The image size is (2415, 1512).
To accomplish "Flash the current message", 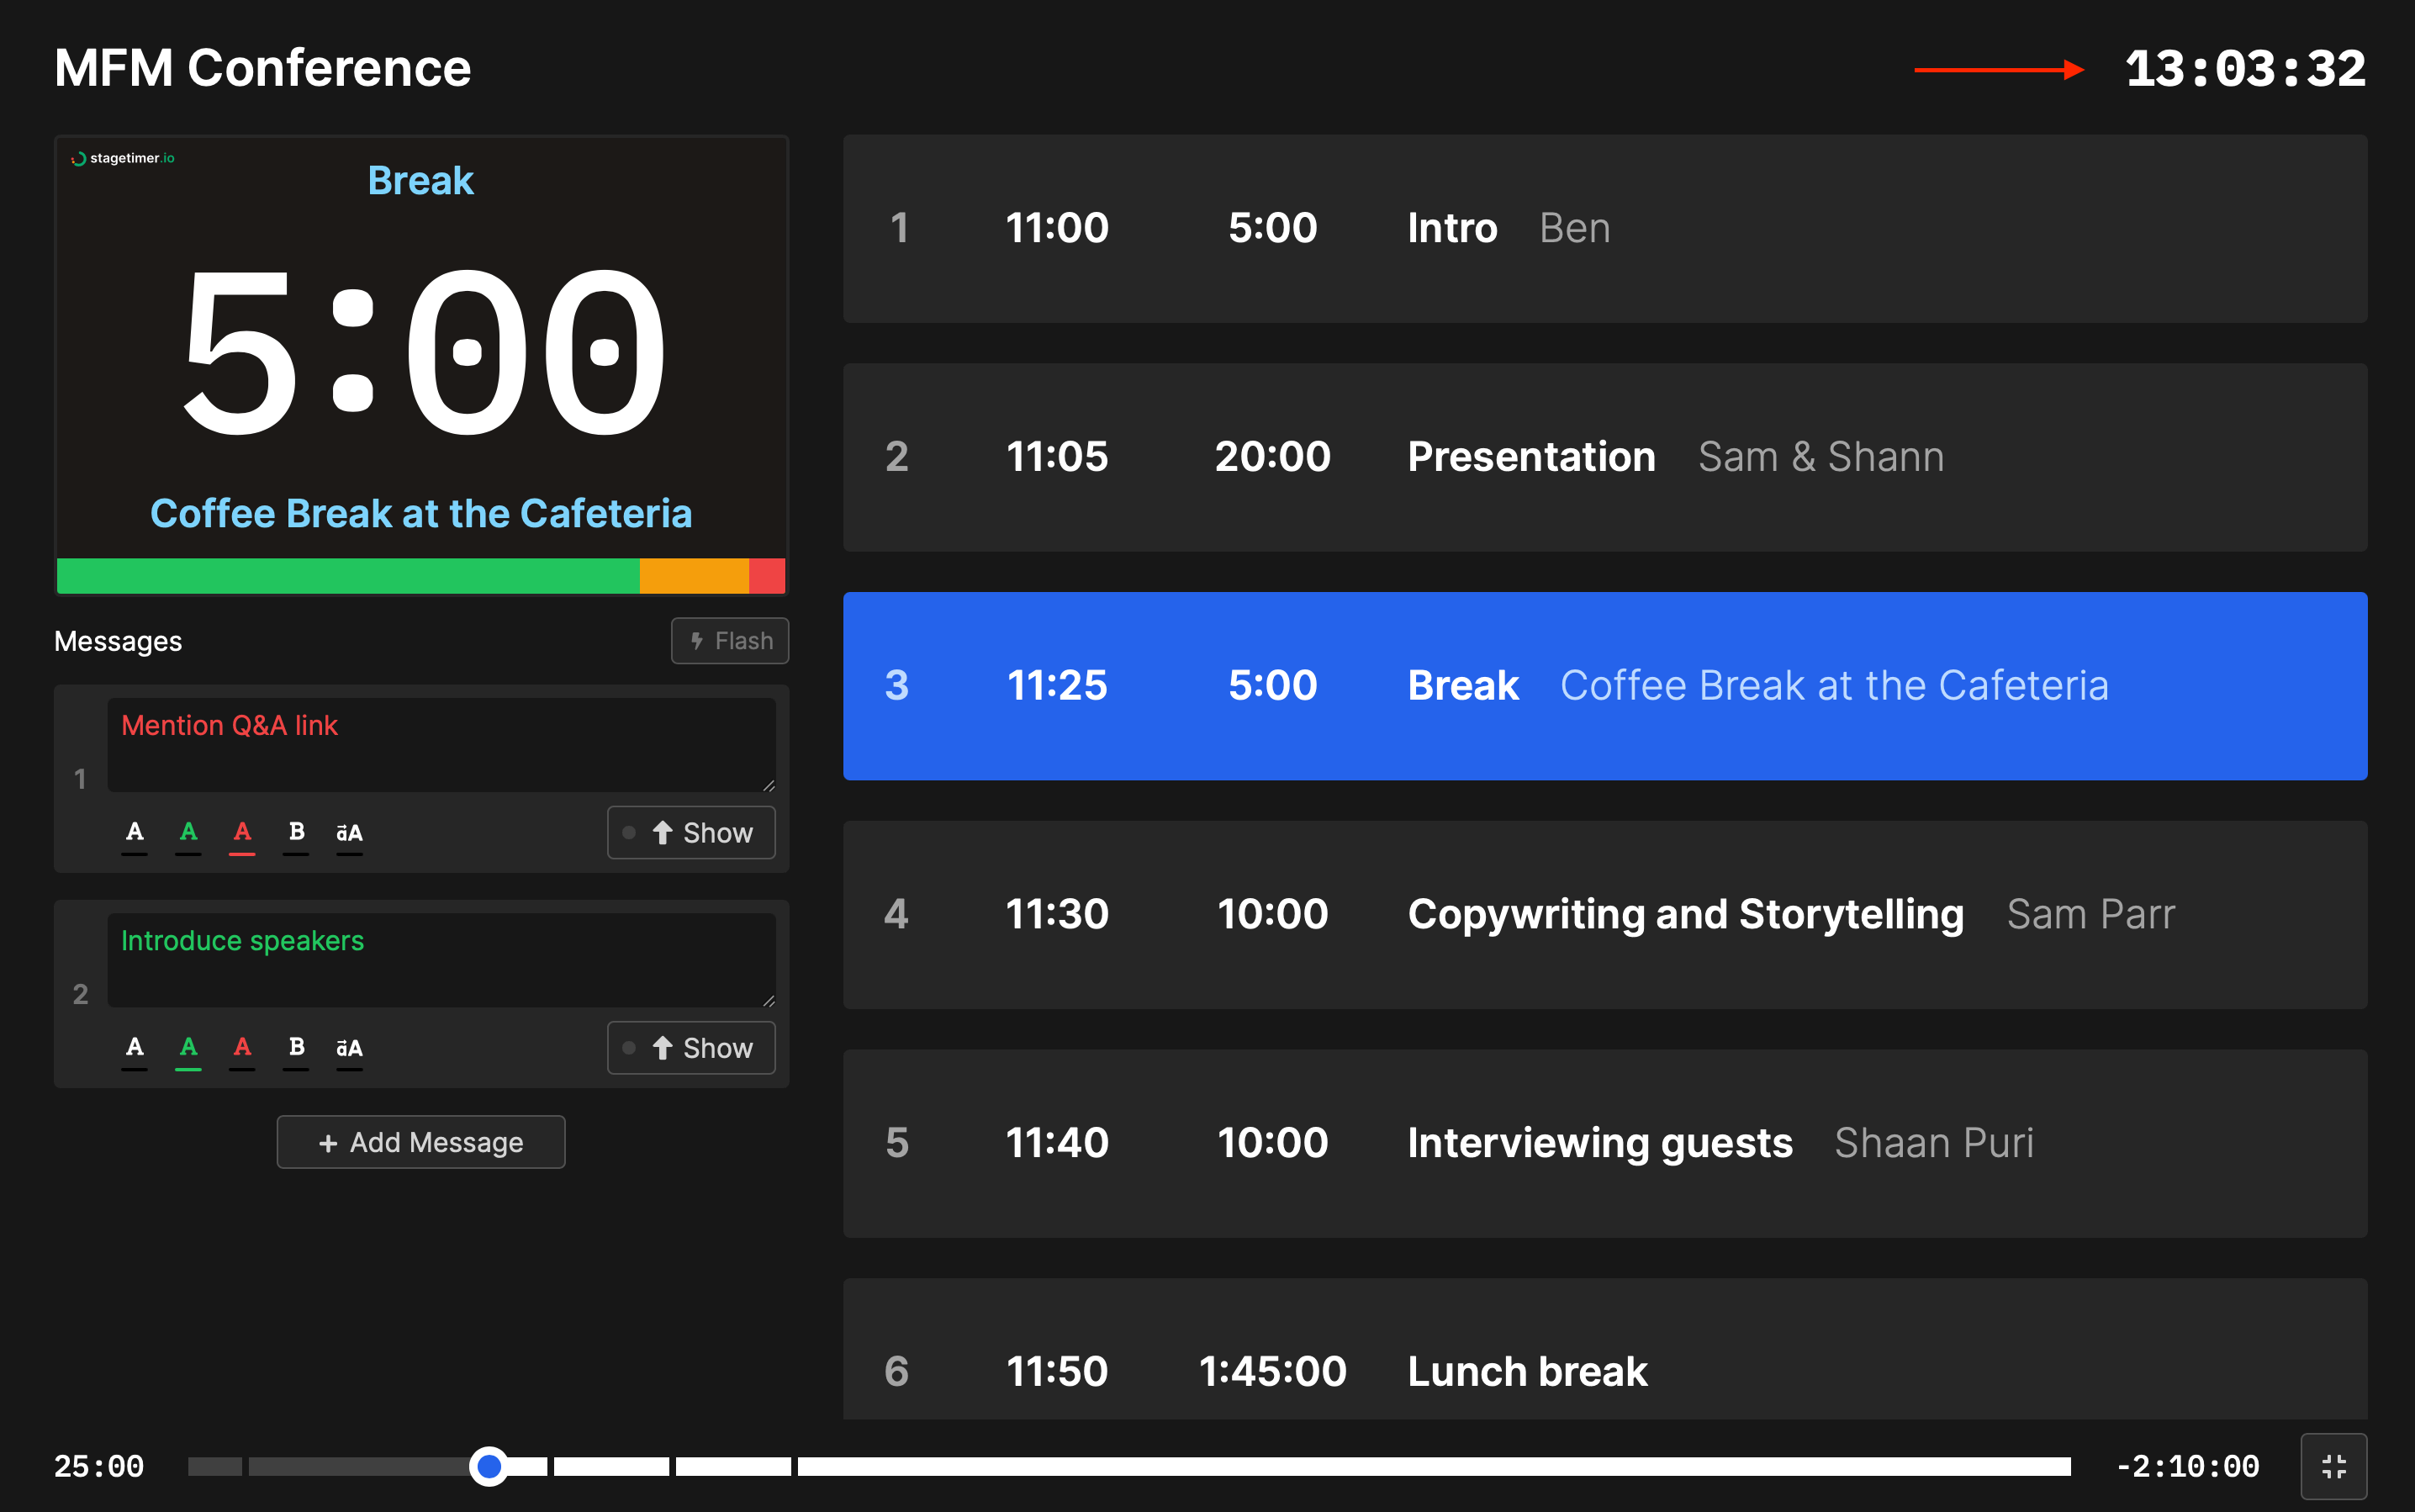I will point(730,641).
